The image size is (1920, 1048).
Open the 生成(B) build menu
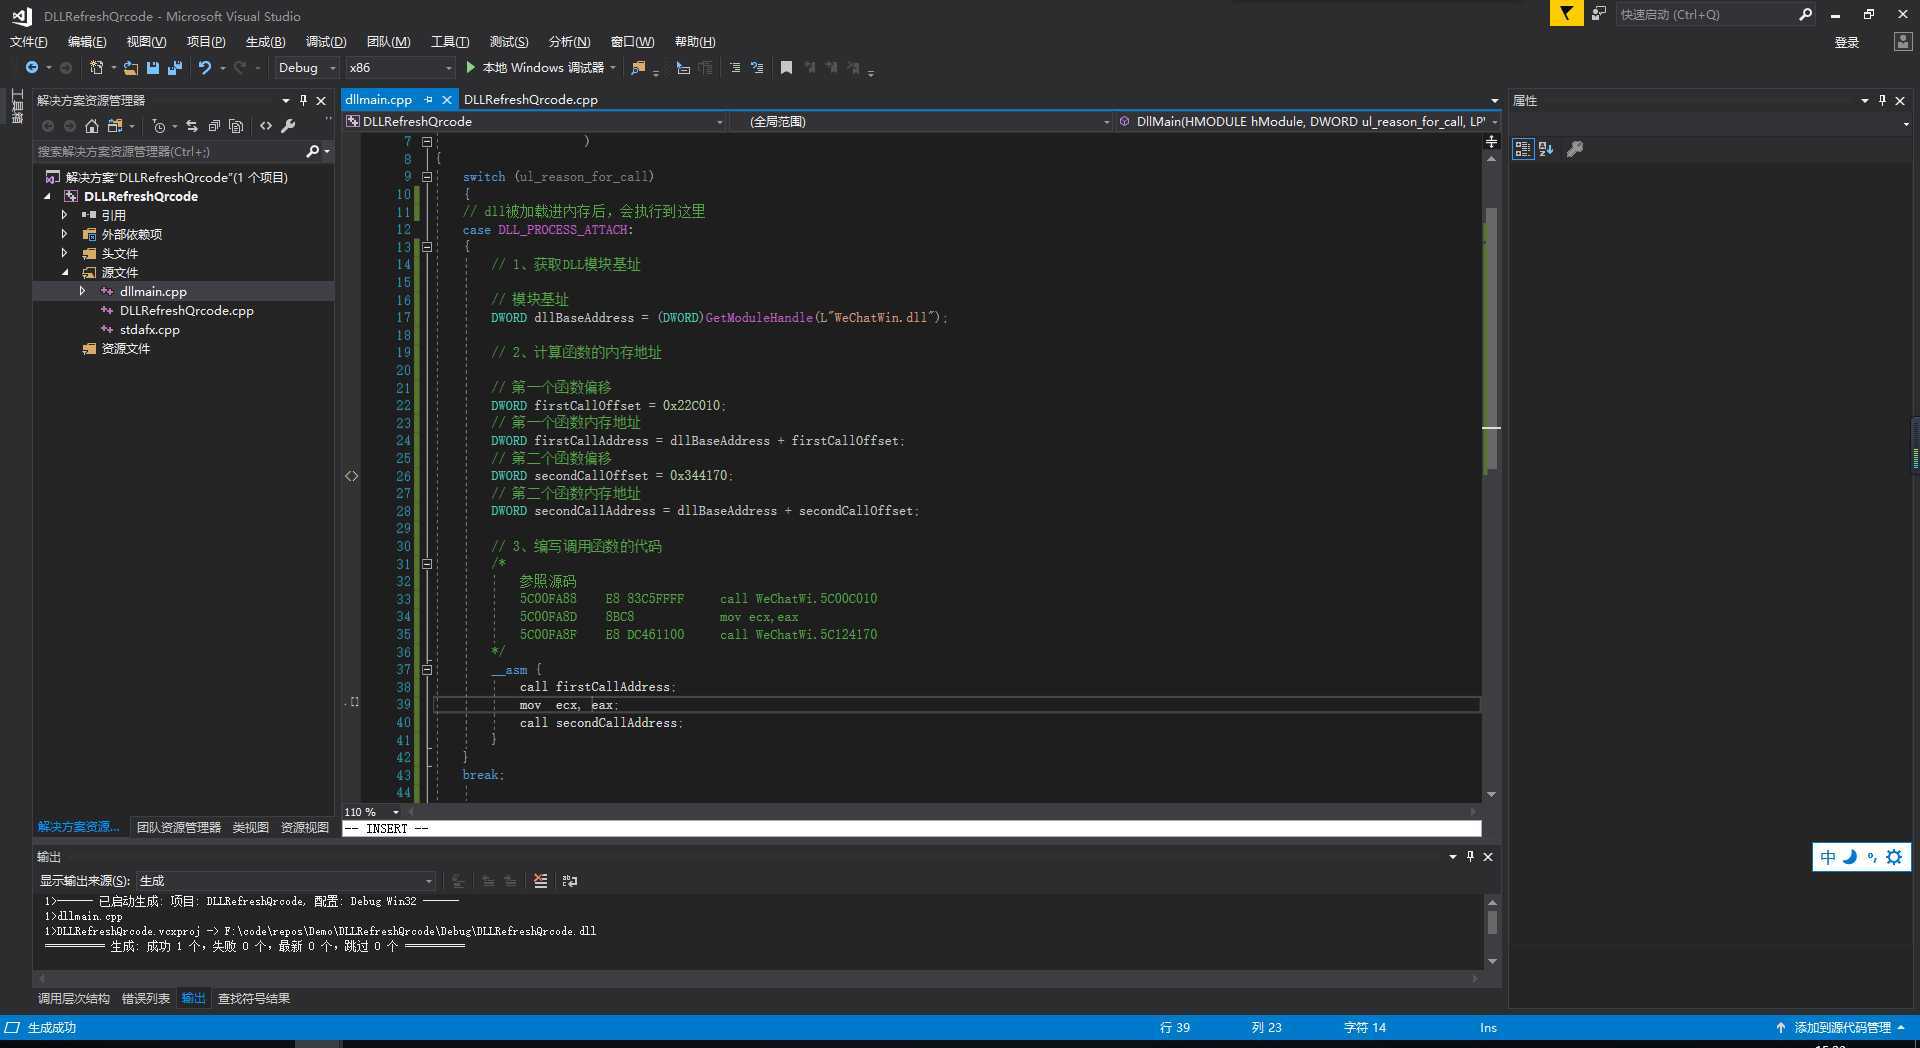pyautogui.click(x=265, y=42)
